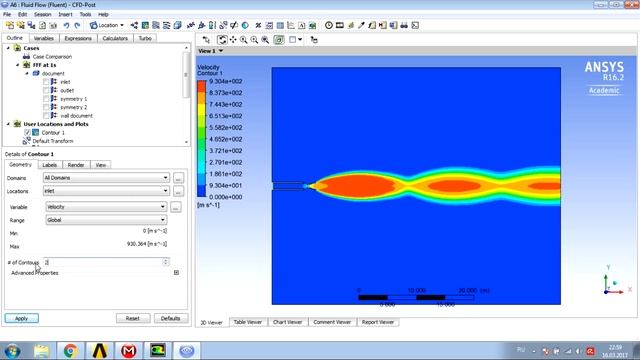Tick the wall document checkbox
The image size is (640, 360).
click(x=46, y=116)
